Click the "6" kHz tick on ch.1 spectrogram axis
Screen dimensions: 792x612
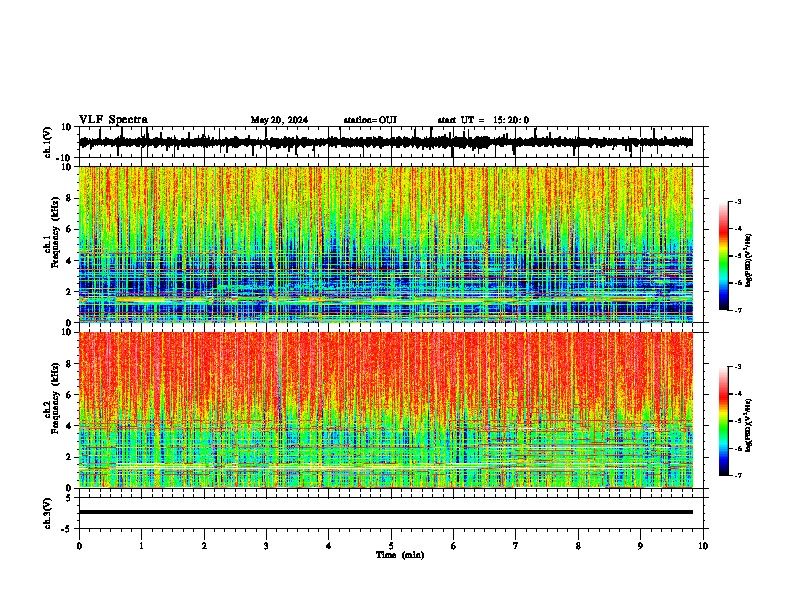pyautogui.click(x=70, y=229)
